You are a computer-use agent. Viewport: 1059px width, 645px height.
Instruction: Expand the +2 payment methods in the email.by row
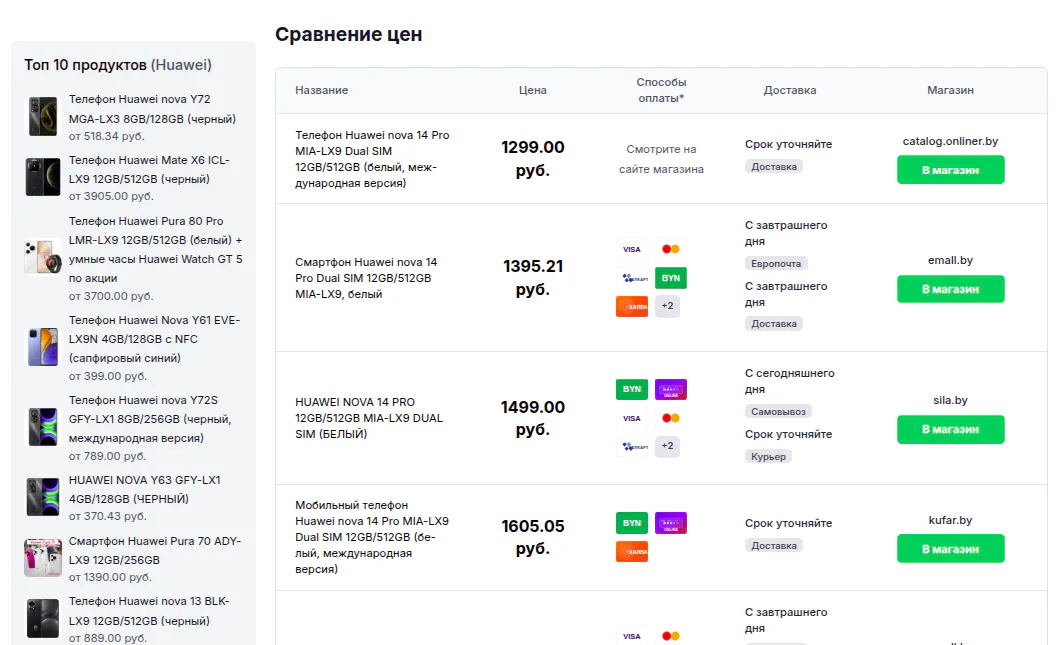point(667,307)
